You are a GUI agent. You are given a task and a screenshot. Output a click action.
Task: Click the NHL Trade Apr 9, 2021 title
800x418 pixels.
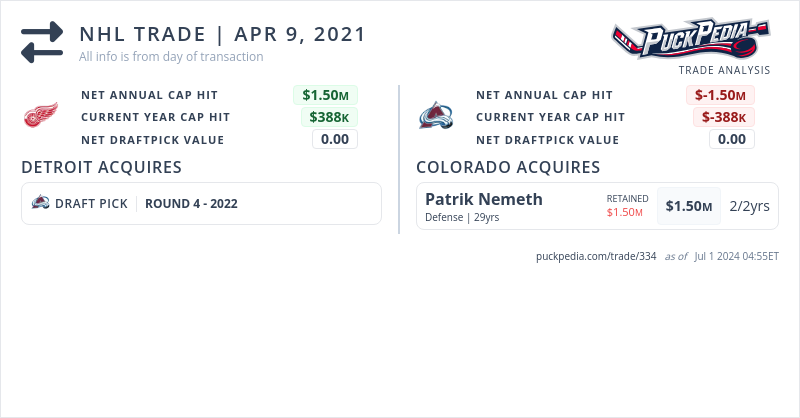pyautogui.click(x=223, y=34)
